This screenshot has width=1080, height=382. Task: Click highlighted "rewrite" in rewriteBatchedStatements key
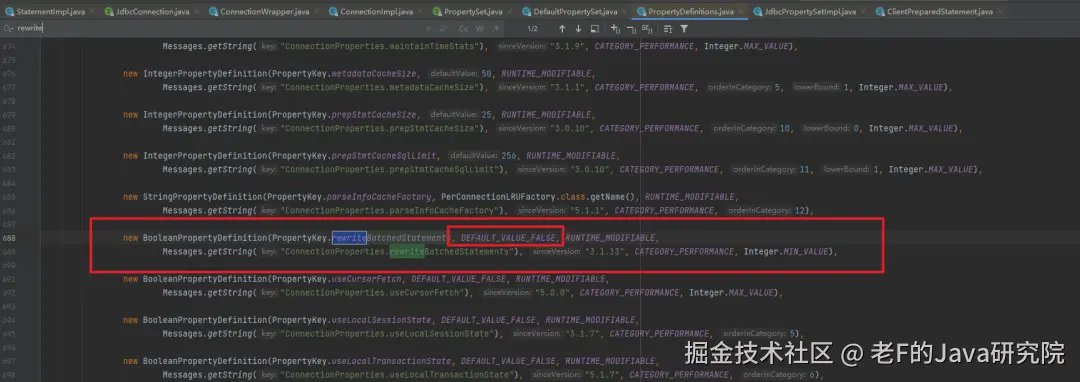pos(349,238)
